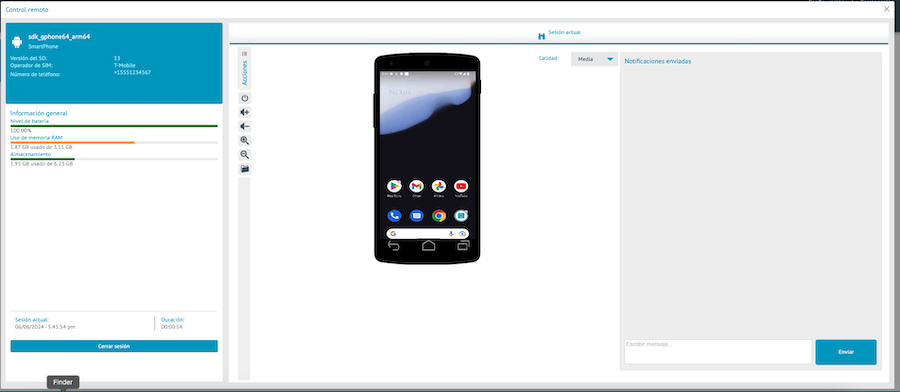Launch Chrome browser on the phone
900x392 pixels.
pos(439,216)
